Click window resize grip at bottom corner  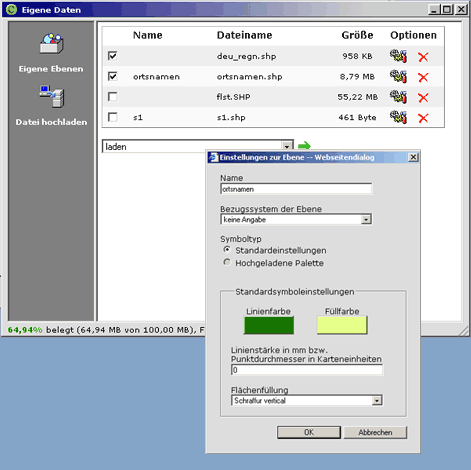pyautogui.click(x=464, y=331)
